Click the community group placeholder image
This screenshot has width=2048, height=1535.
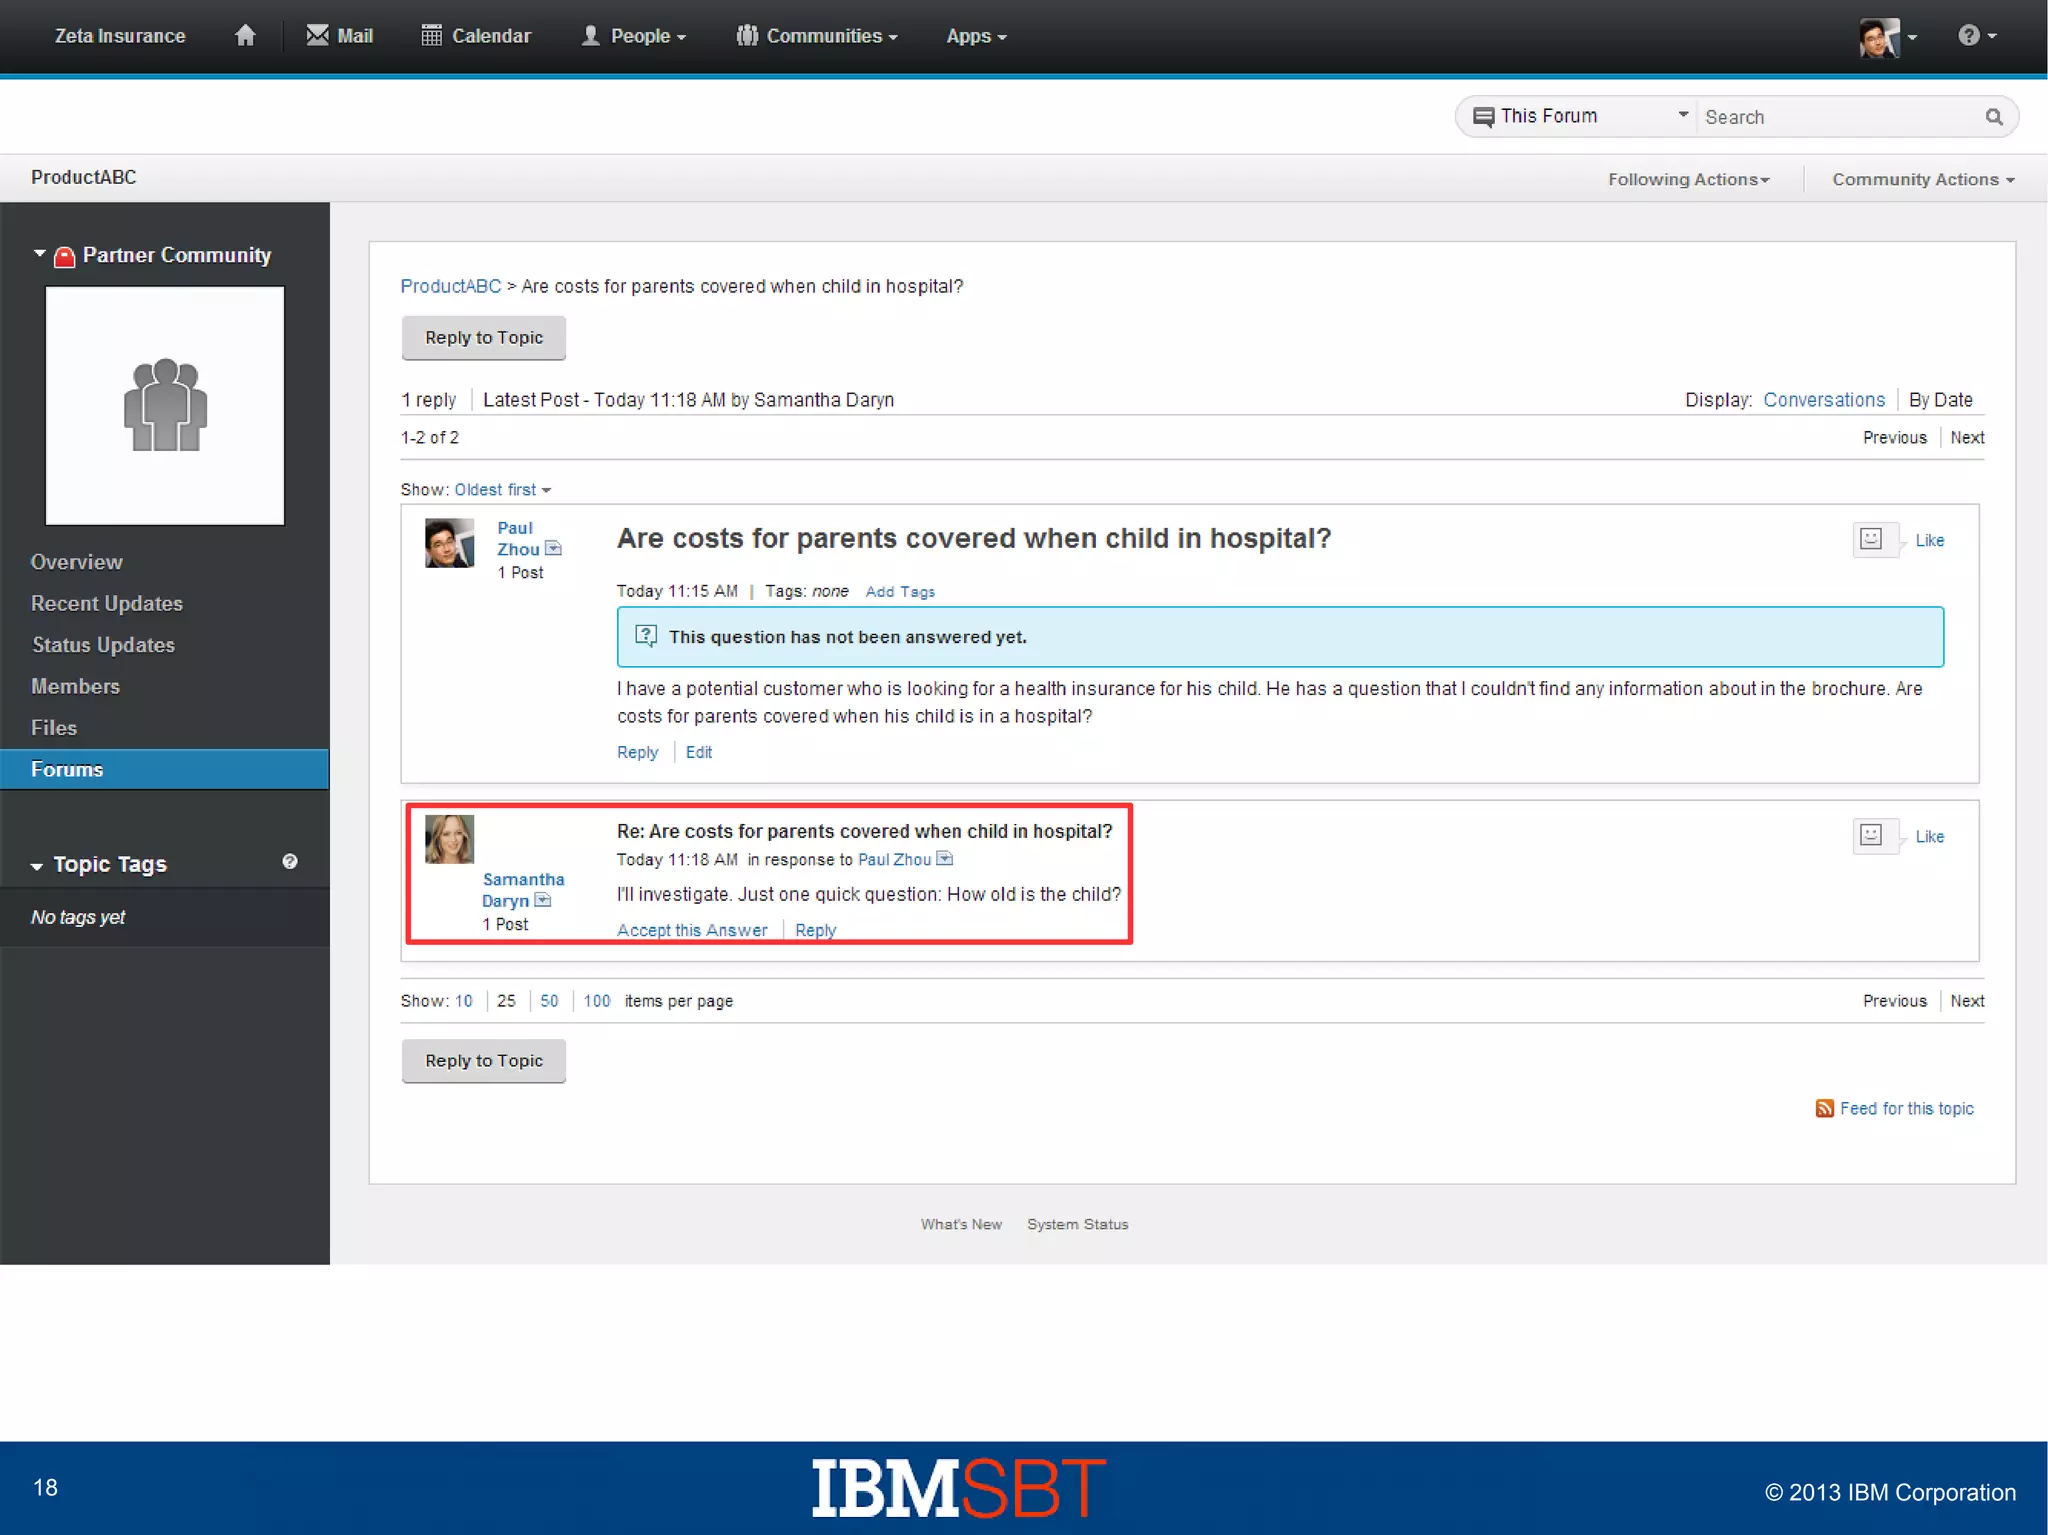click(x=165, y=405)
